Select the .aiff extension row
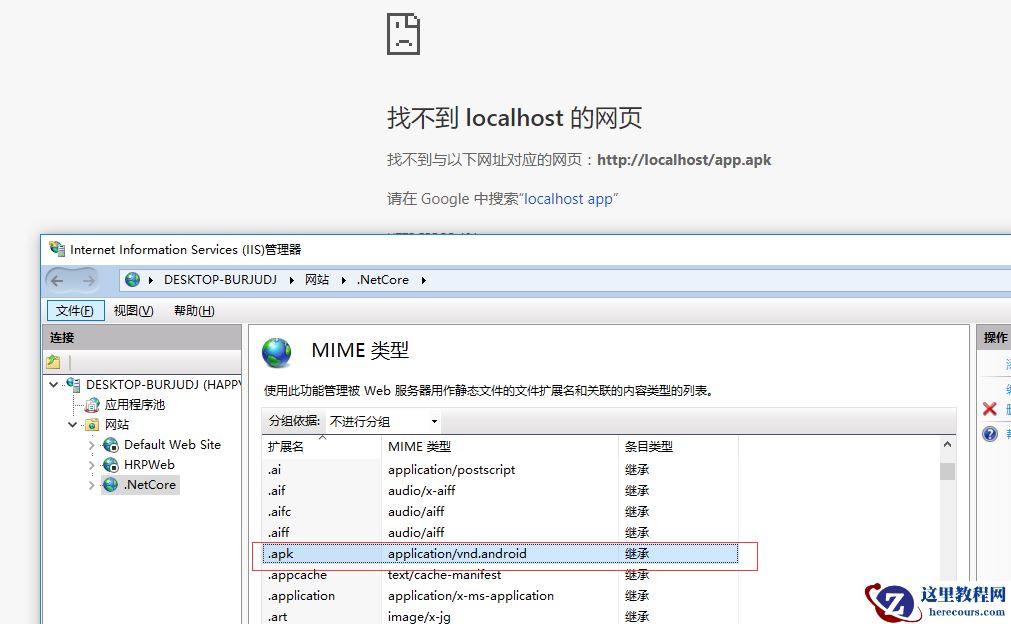Image resolution: width=1011 pixels, height=624 pixels. [500, 532]
